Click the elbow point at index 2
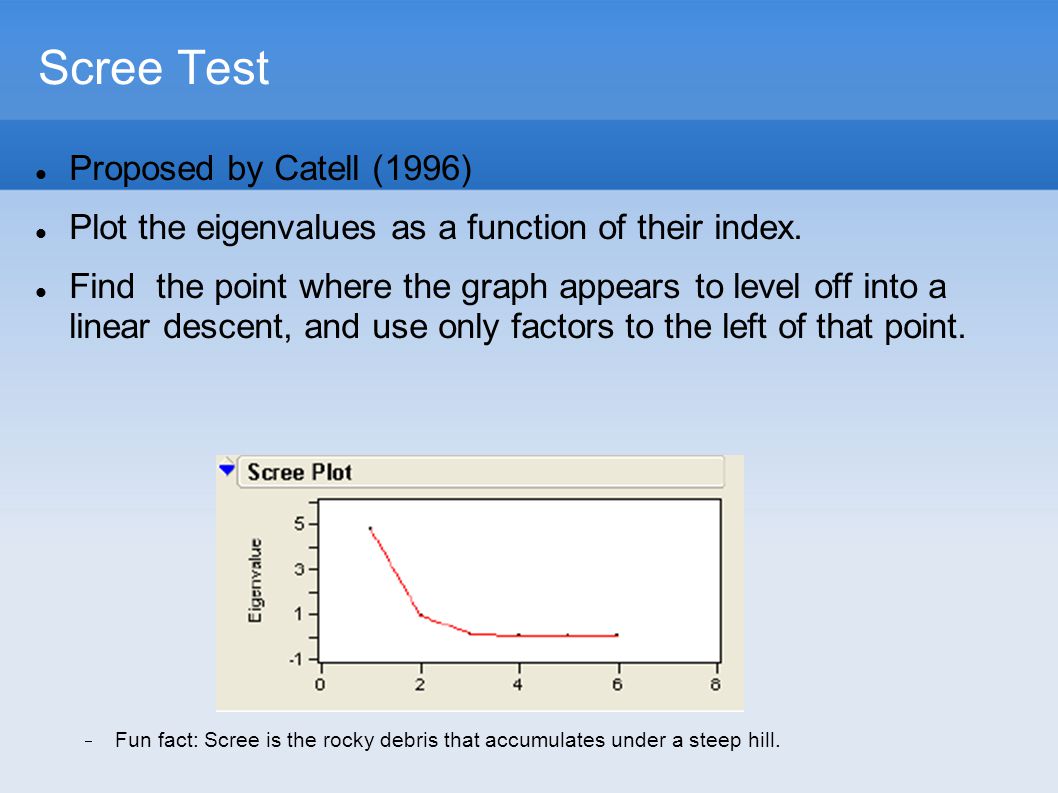1058x793 pixels. tap(421, 615)
